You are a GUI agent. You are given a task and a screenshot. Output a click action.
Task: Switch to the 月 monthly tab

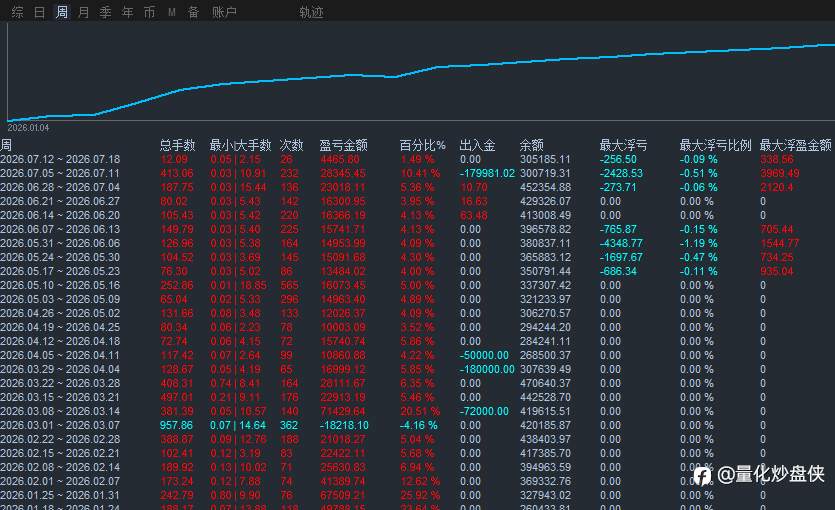[x=84, y=12]
